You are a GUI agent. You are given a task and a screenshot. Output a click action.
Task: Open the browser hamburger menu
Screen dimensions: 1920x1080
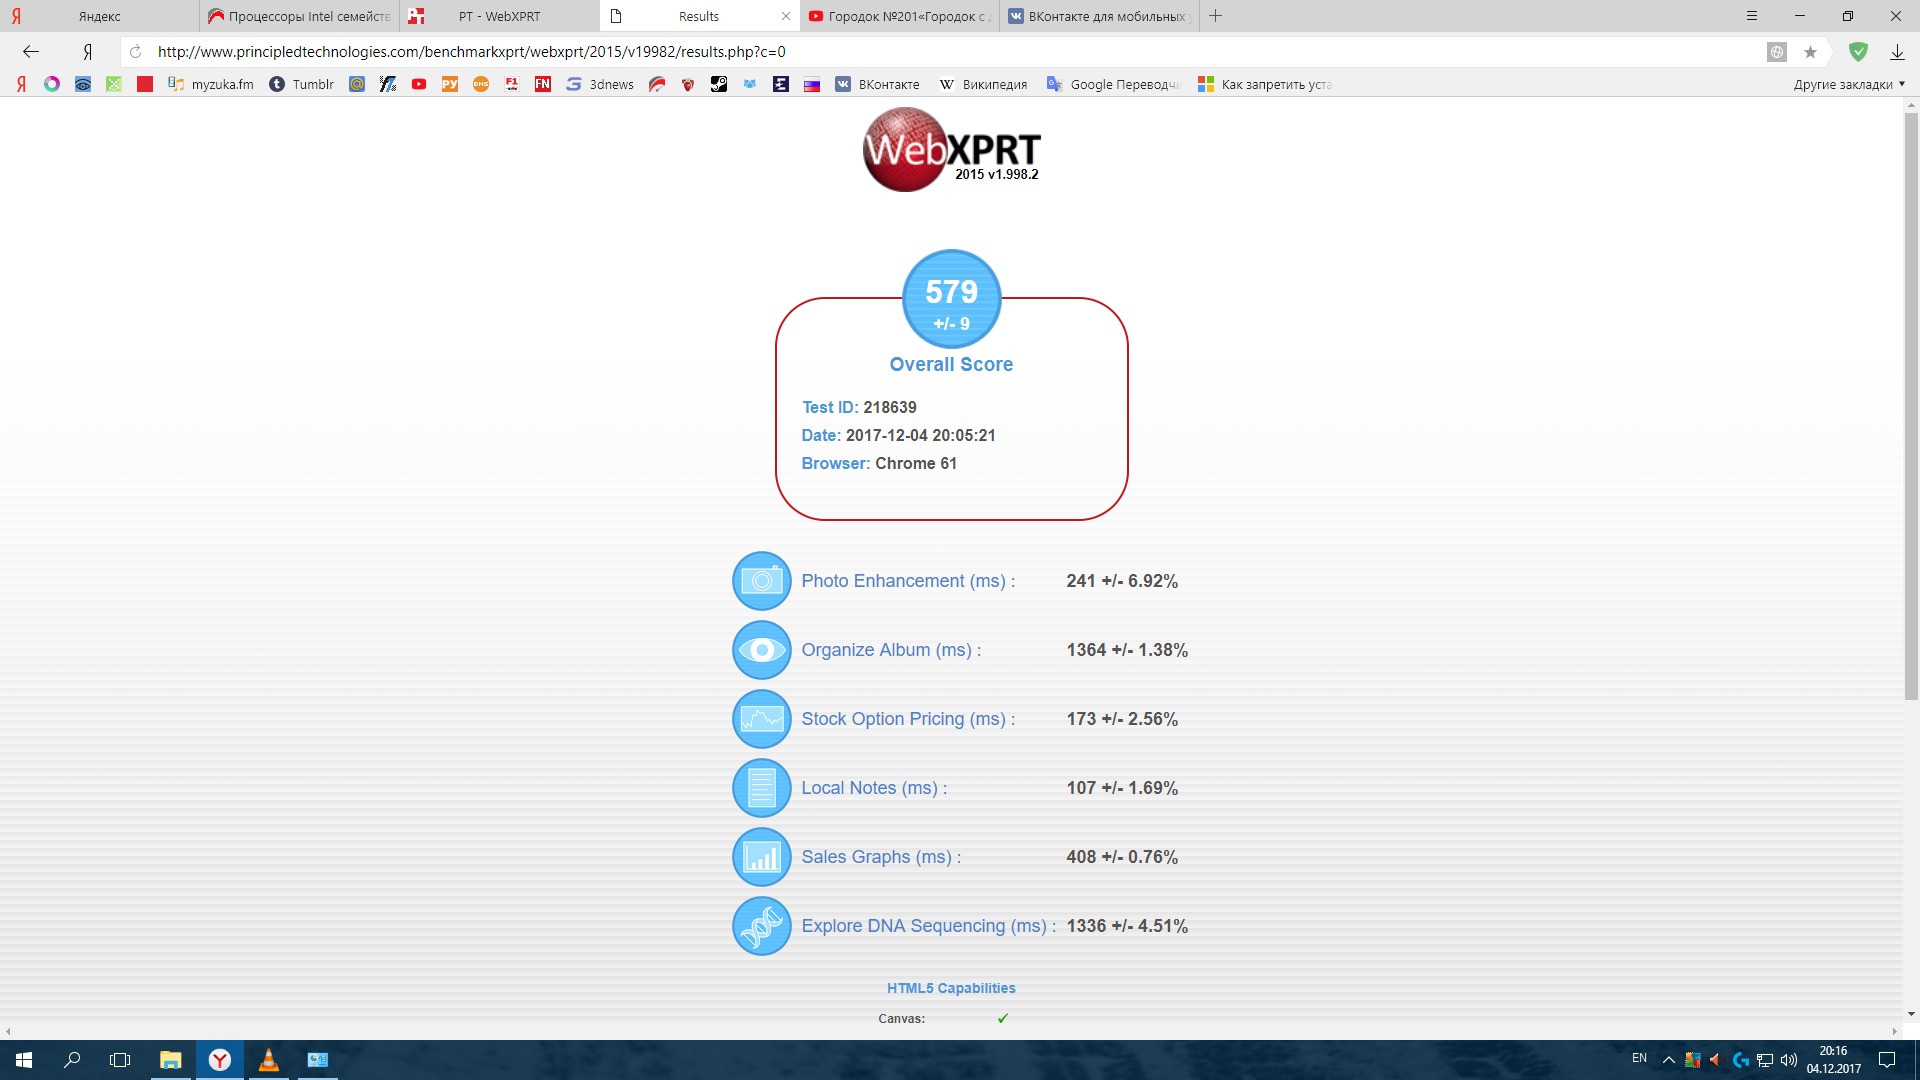click(1751, 16)
